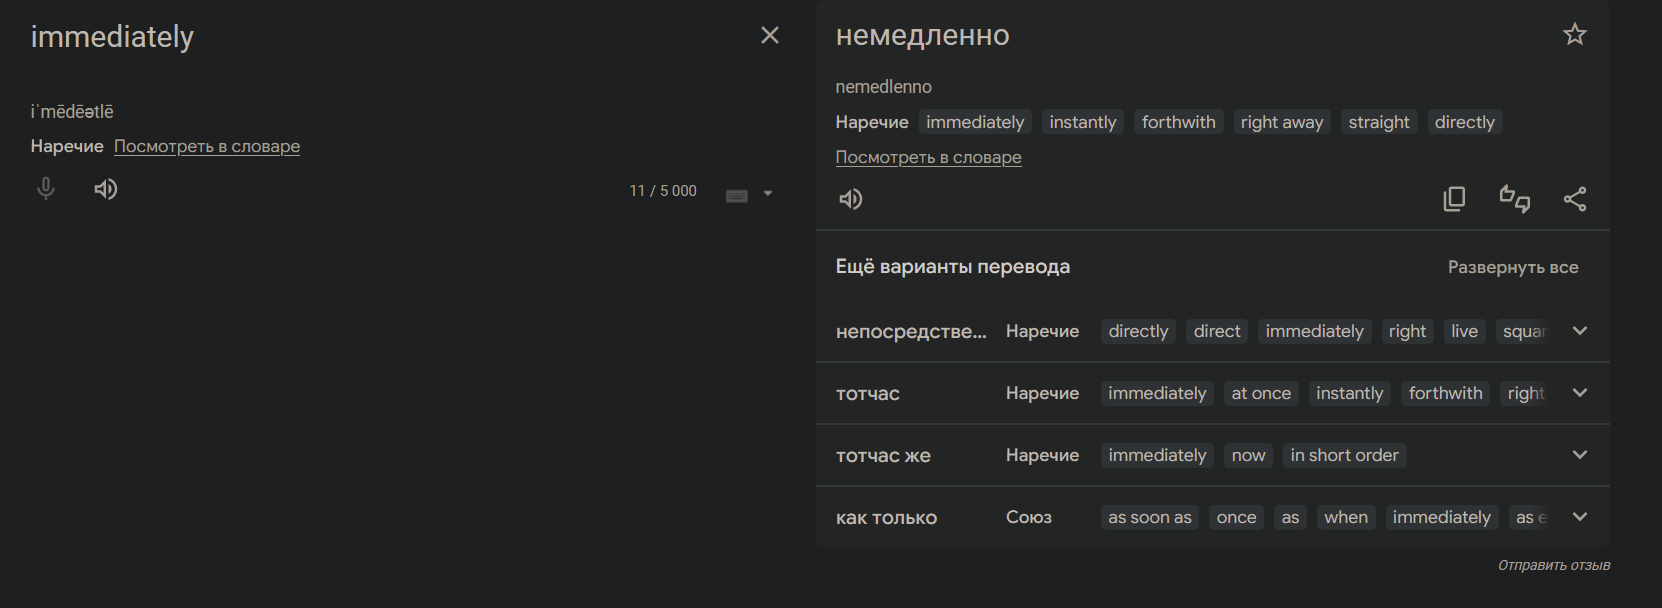Click "Развернуть все" to expand all
The width and height of the screenshot is (1662, 608).
[x=1513, y=267]
